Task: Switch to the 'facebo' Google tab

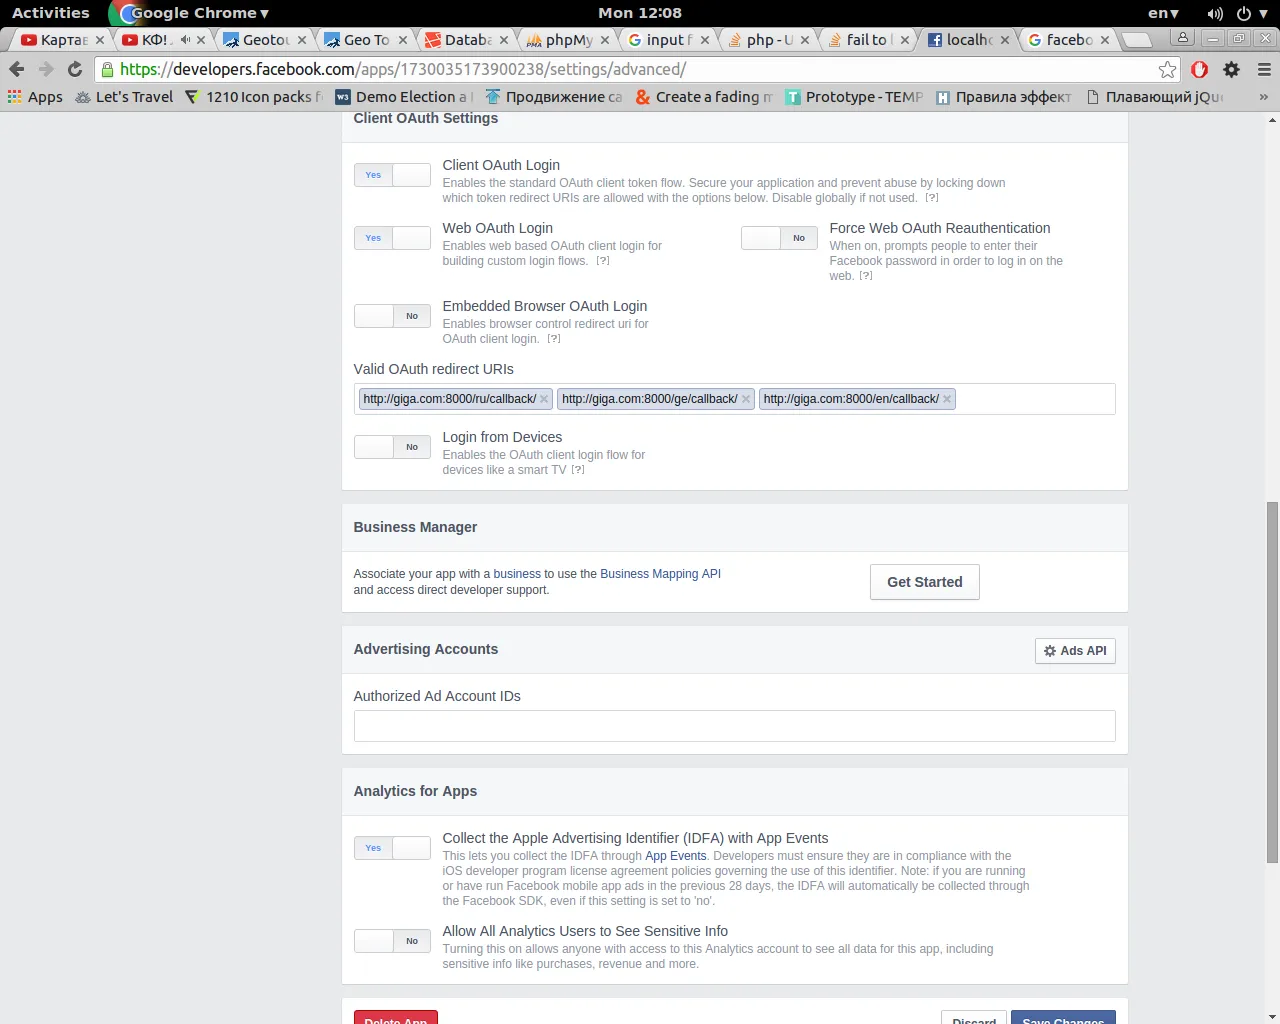Action: (x=1068, y=40)
